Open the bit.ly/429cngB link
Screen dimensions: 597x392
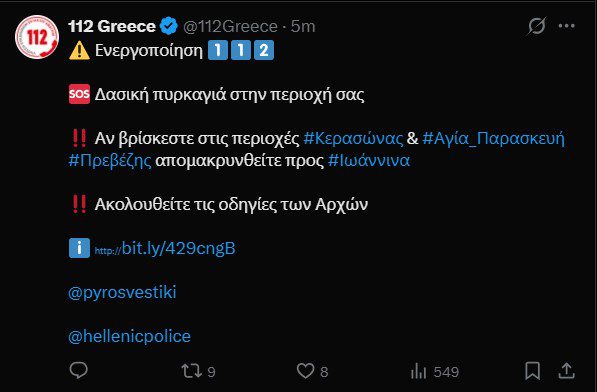pos(165,249)
